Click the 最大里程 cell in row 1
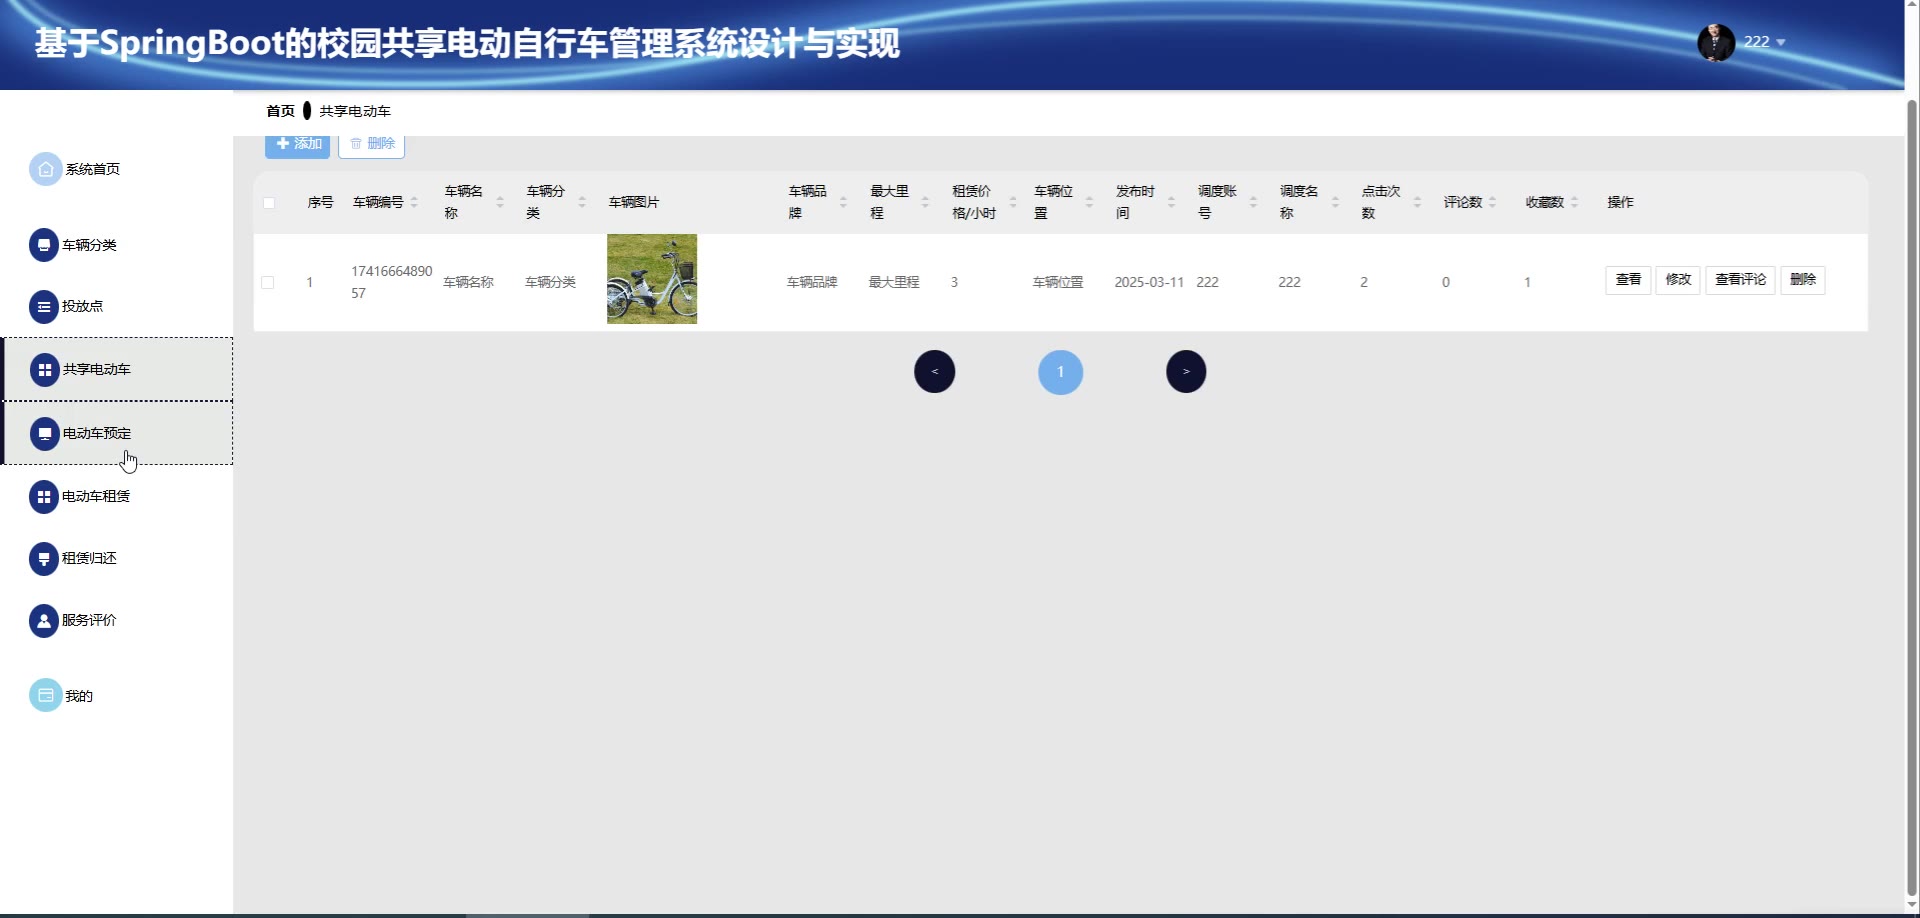1920x918 pixels. 894,282
